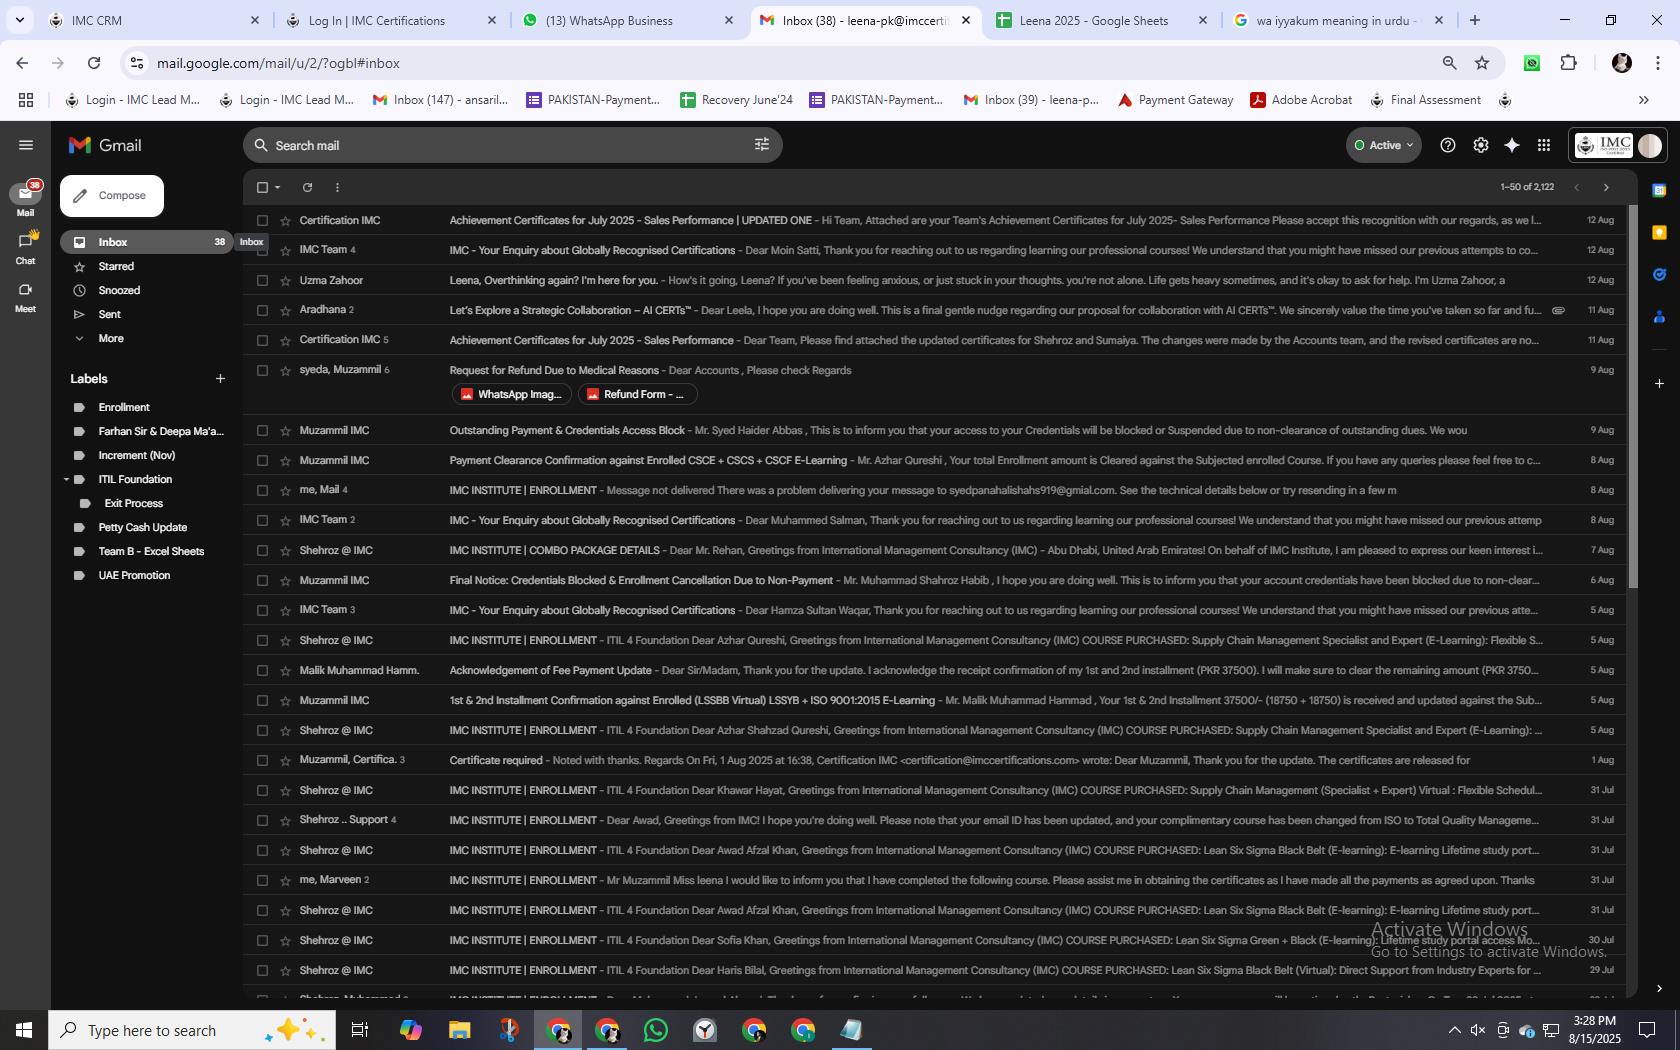This screenshot has height=1050, width=1680.
Task: Show hidden system tray icons
Action: pos(1454,1030)
